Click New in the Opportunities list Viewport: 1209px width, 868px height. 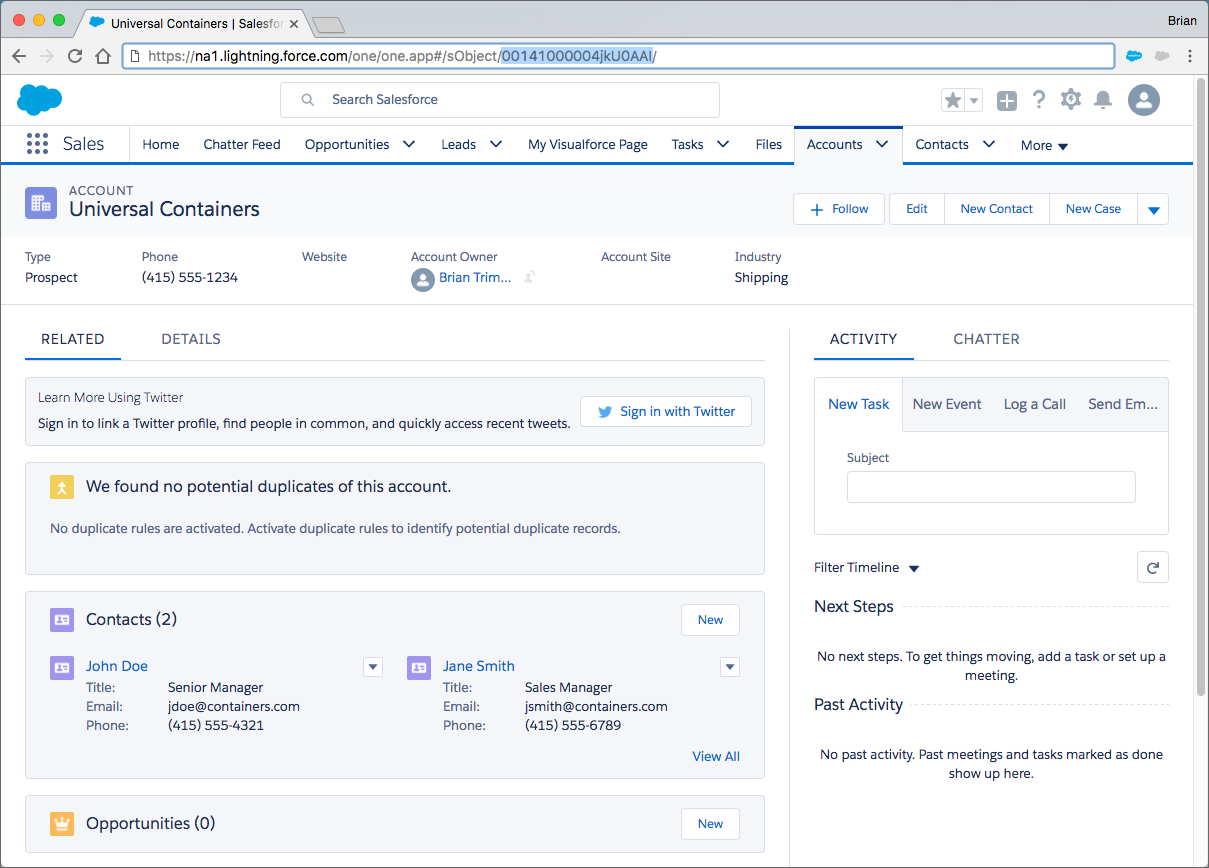point(711,824)
